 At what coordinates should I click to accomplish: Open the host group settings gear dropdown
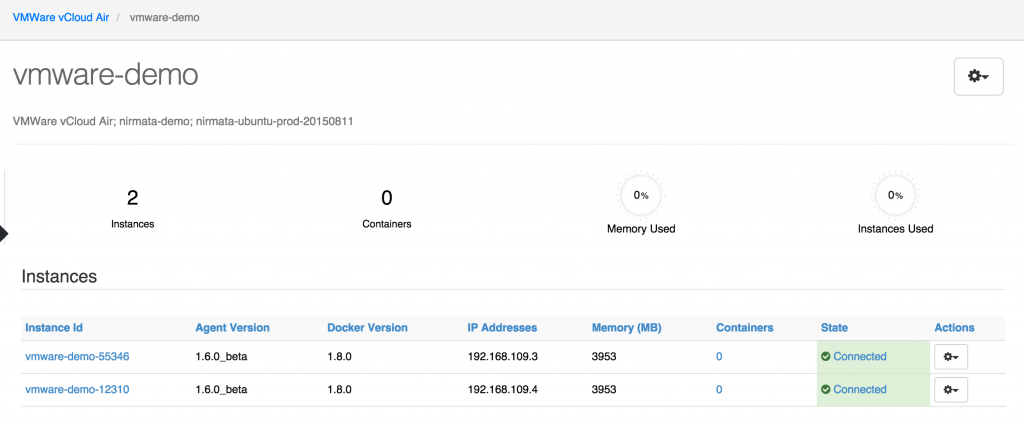(978, 76)
